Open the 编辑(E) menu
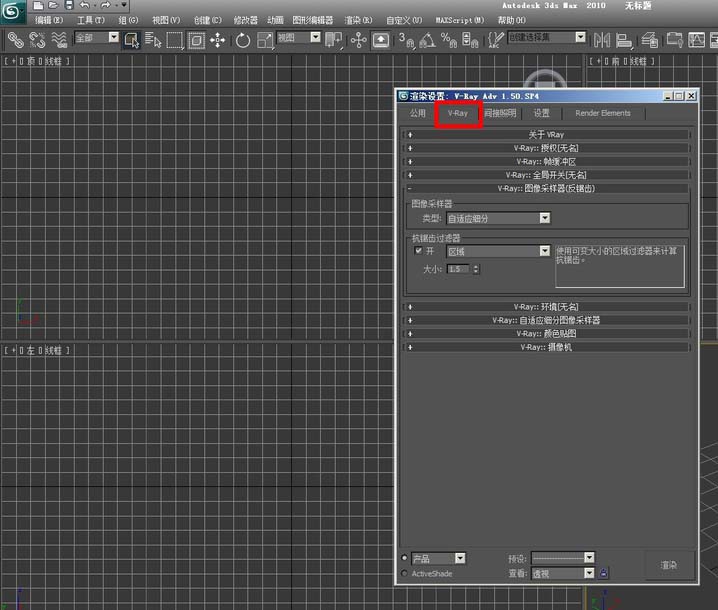718x610 pixels. point(49,20)
